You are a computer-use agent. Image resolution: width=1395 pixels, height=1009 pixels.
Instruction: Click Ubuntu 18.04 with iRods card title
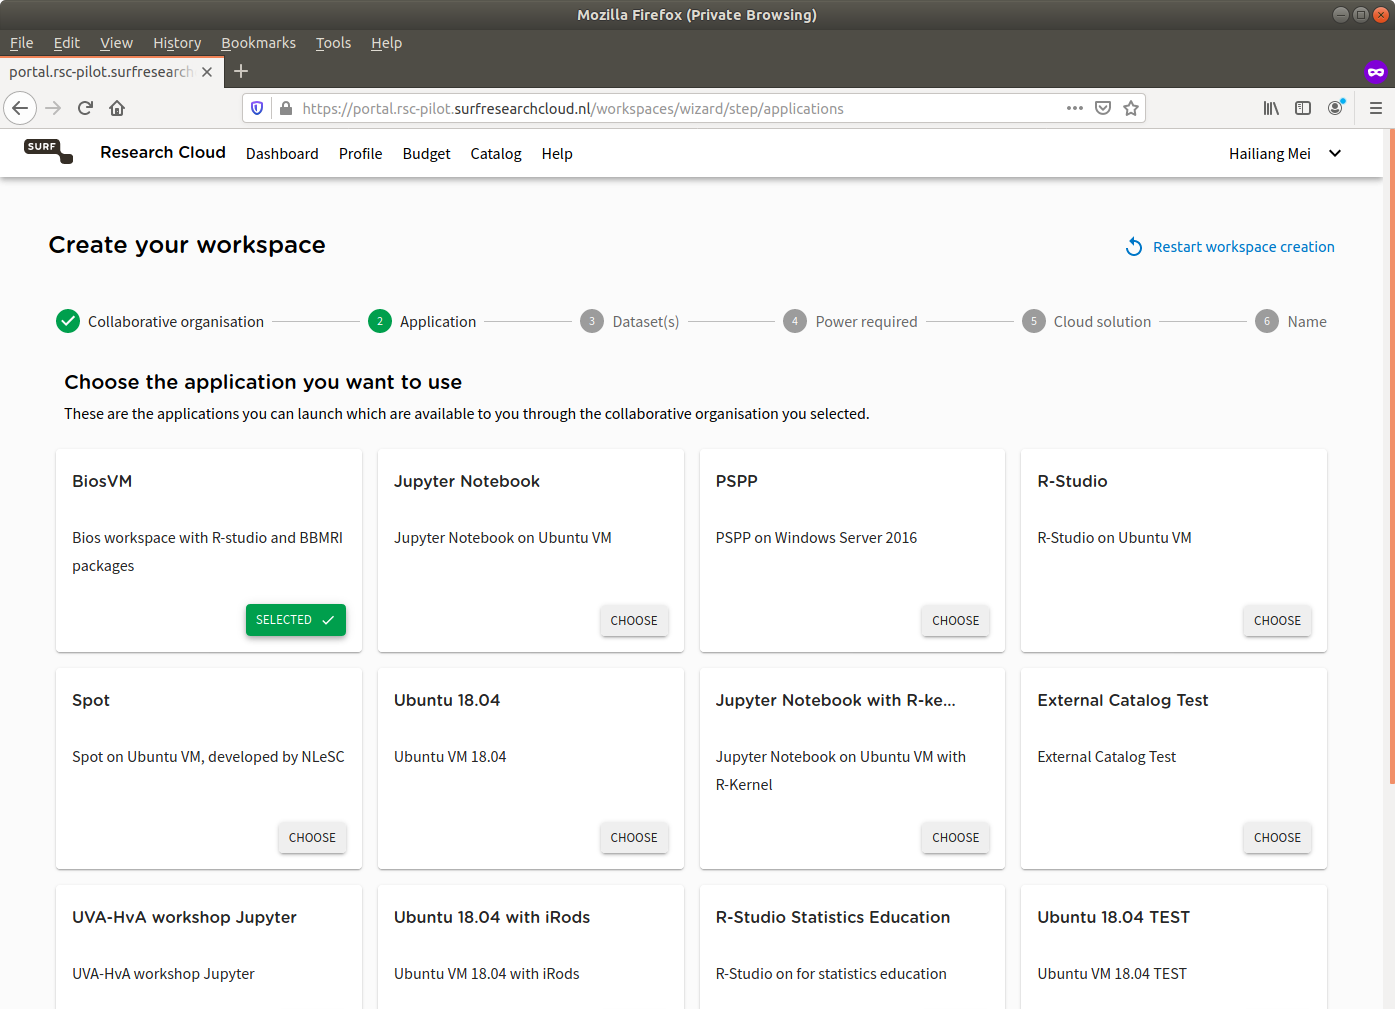[x=492, y=917]
